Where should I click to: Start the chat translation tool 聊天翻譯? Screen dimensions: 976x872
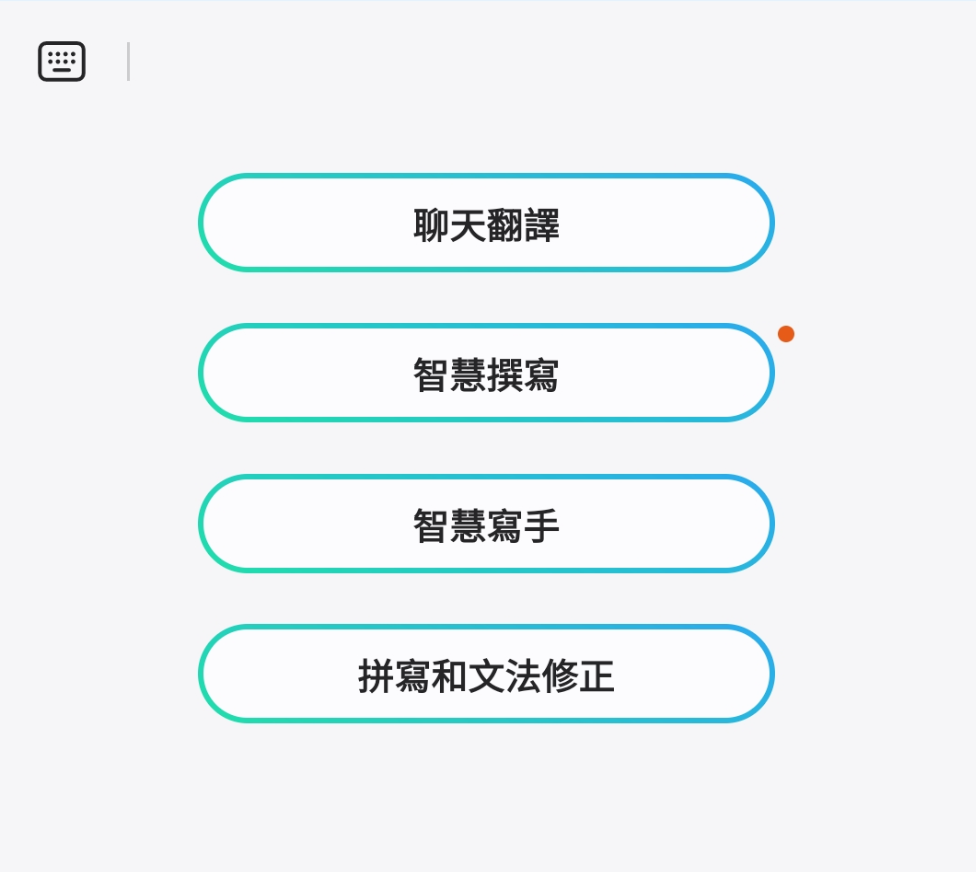[x=486, y=223]
